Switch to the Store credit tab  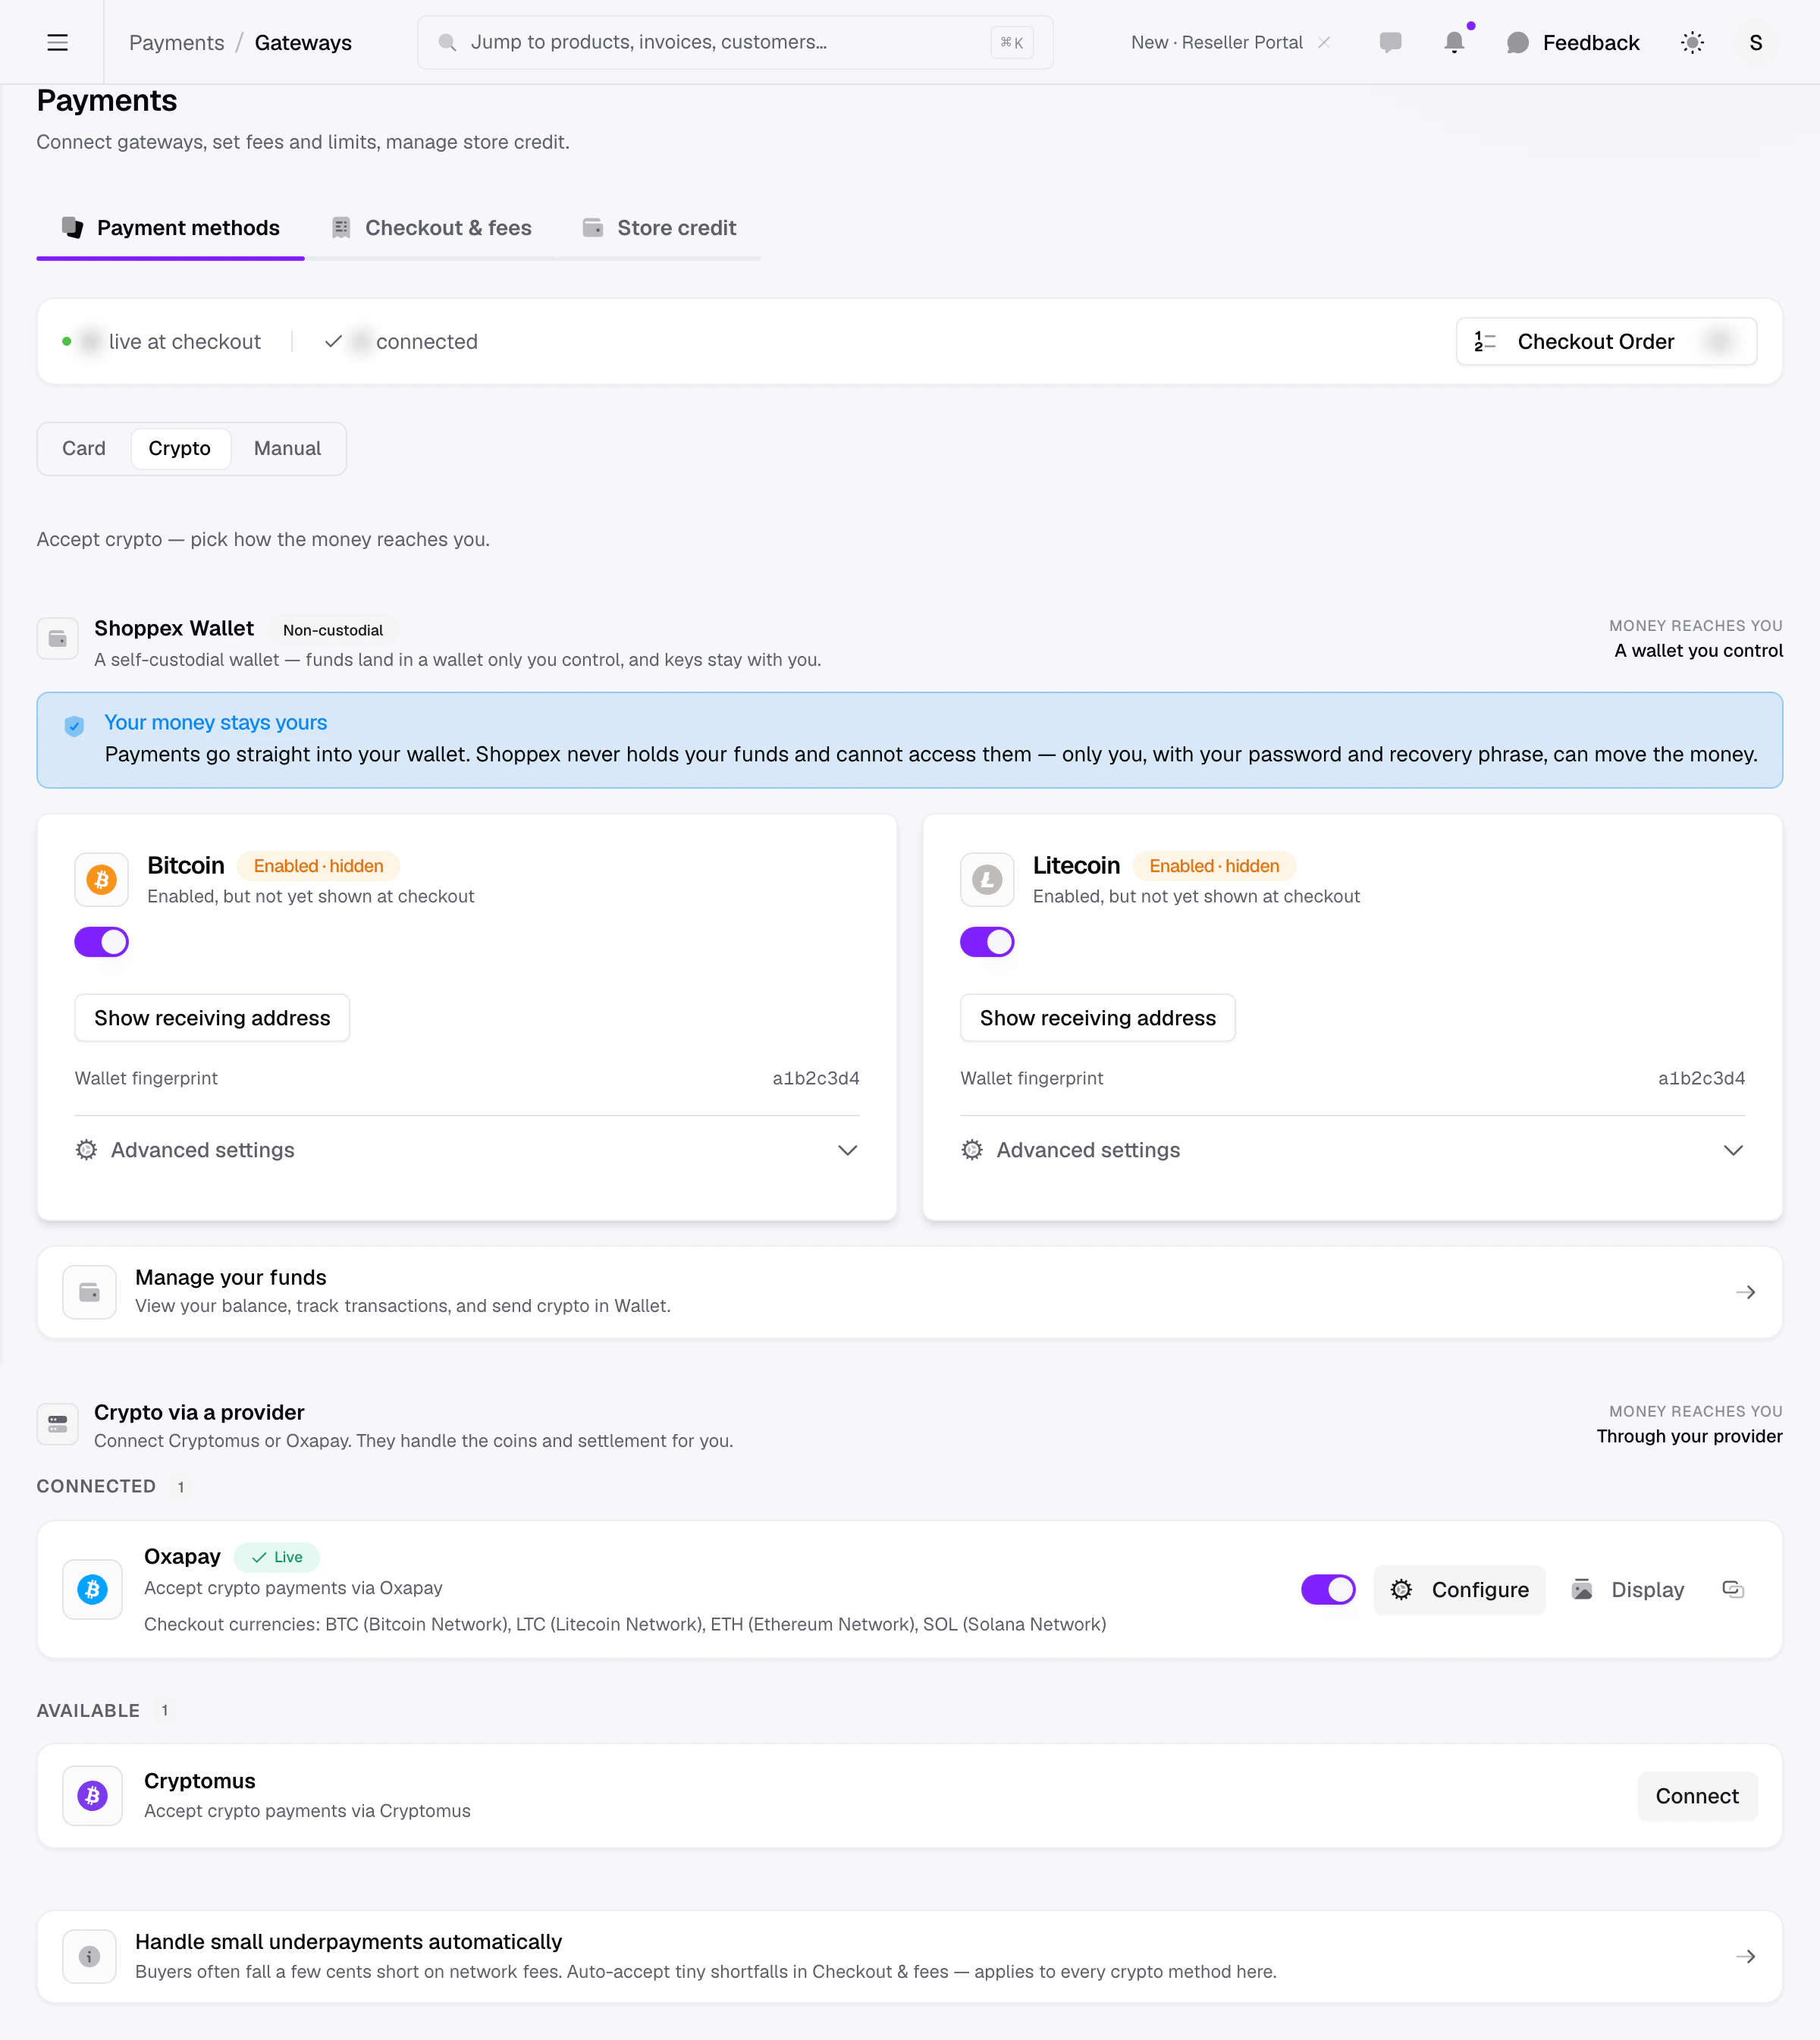pos(659,228)
